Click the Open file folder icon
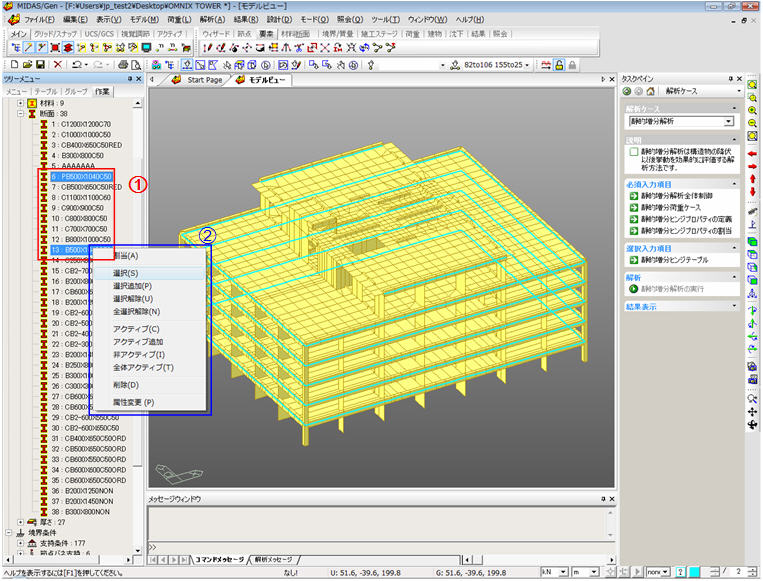Image resolution: width=763 pixels, height=581 pixels. tap(27, 65)
